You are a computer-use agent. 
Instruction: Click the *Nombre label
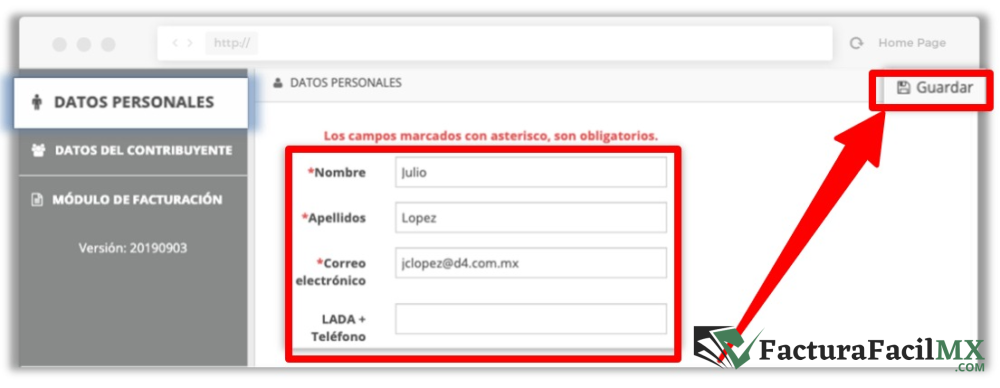[337, 172]
